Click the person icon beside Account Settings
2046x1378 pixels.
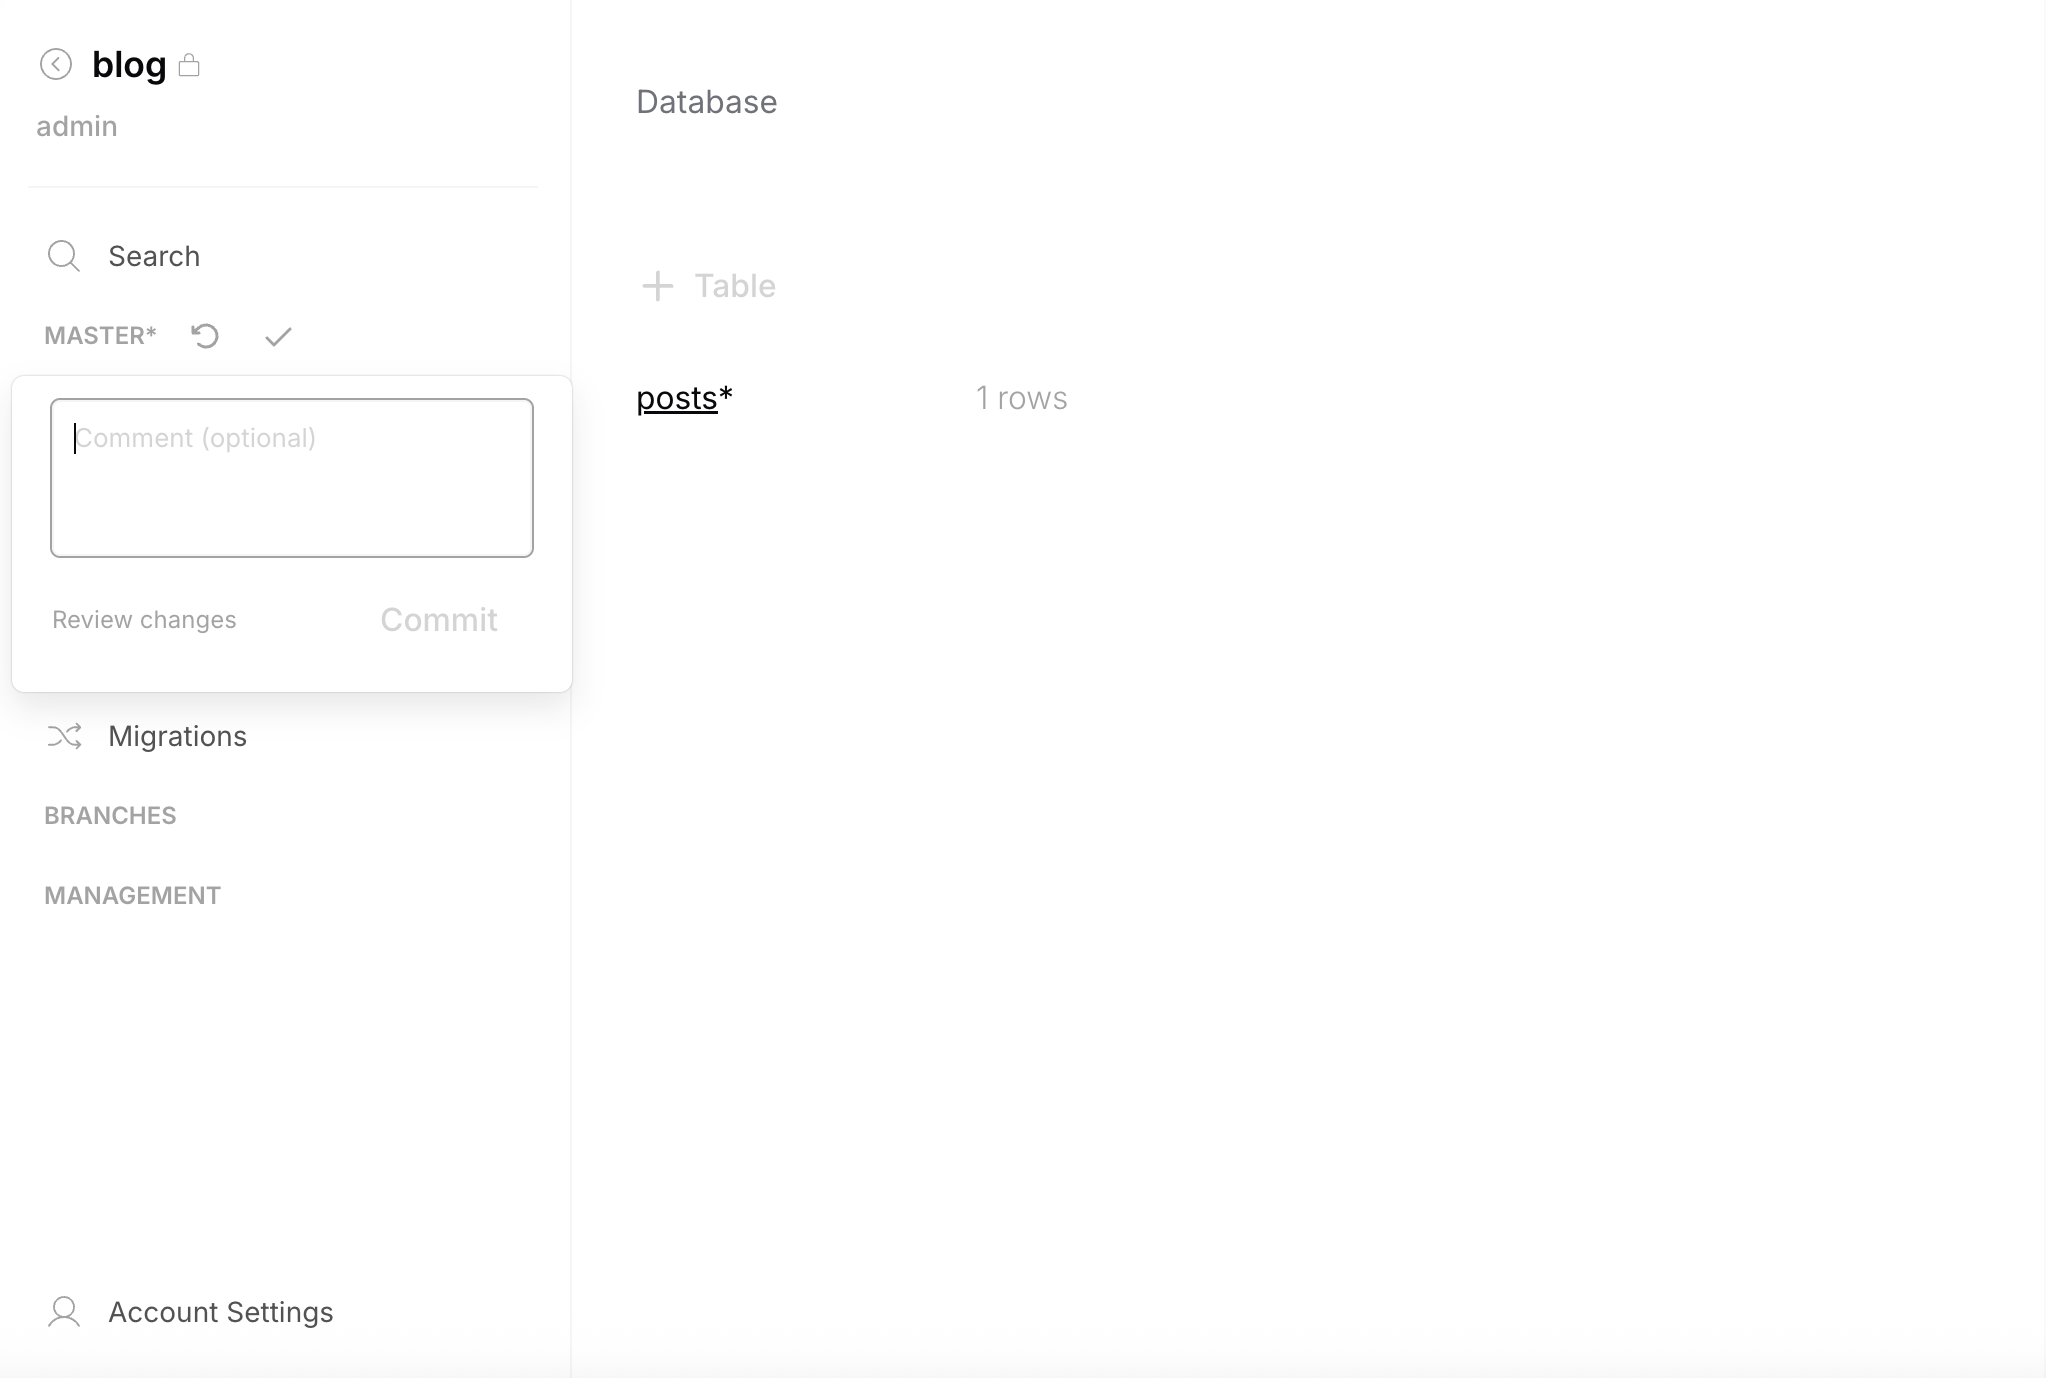[64, 1311]
